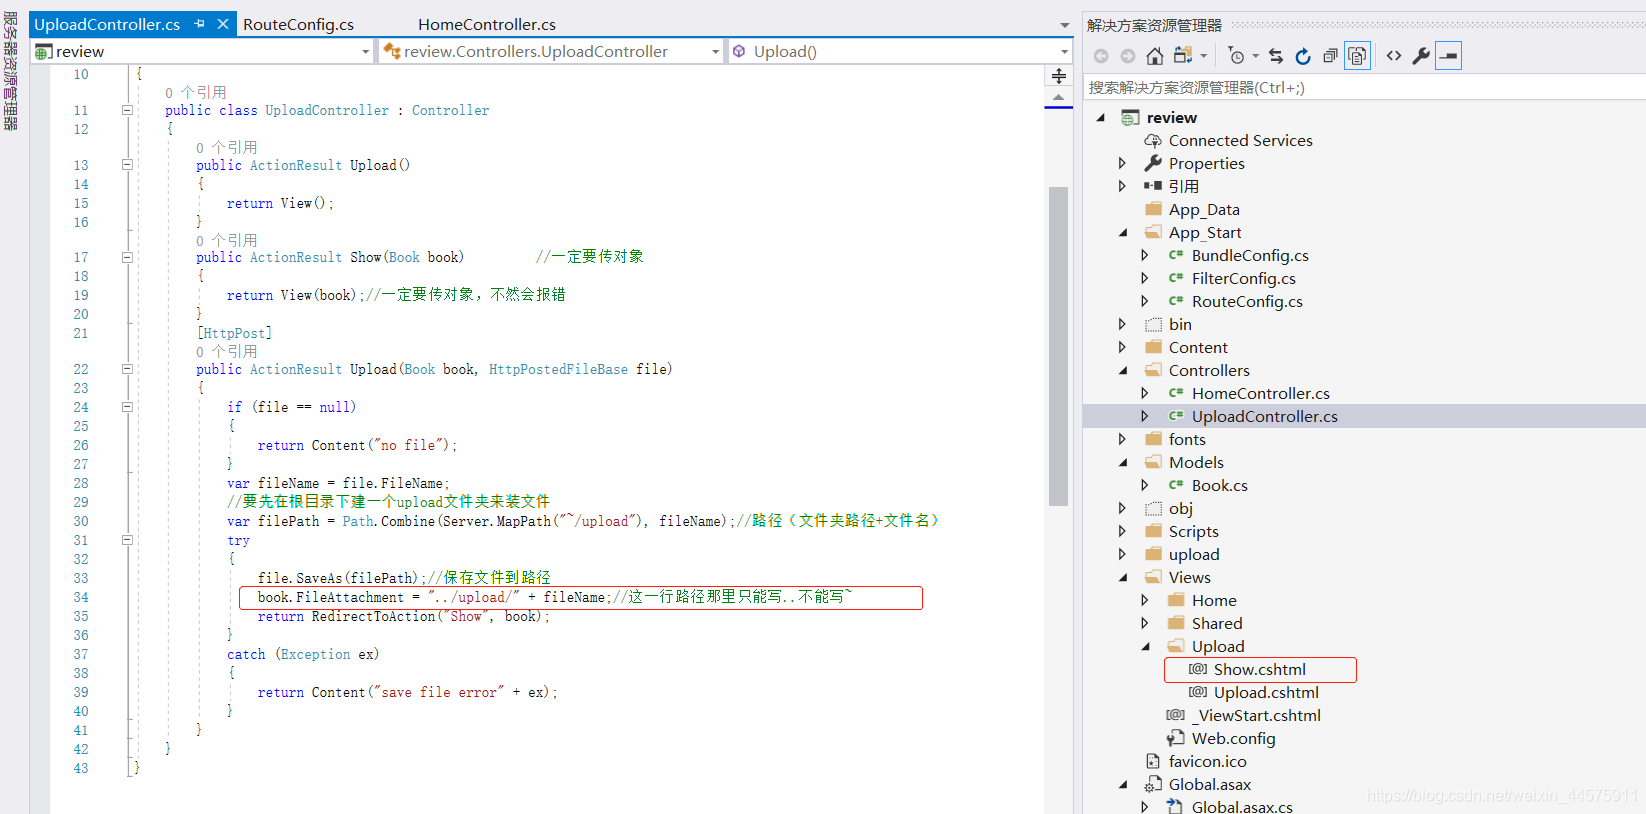Image resolution: width=1646 pixels, height=814 pixels.
Task: Click the blue Refresh icon in Solution Explorer
Action: pyautogui.click(x=1303, y=56)
